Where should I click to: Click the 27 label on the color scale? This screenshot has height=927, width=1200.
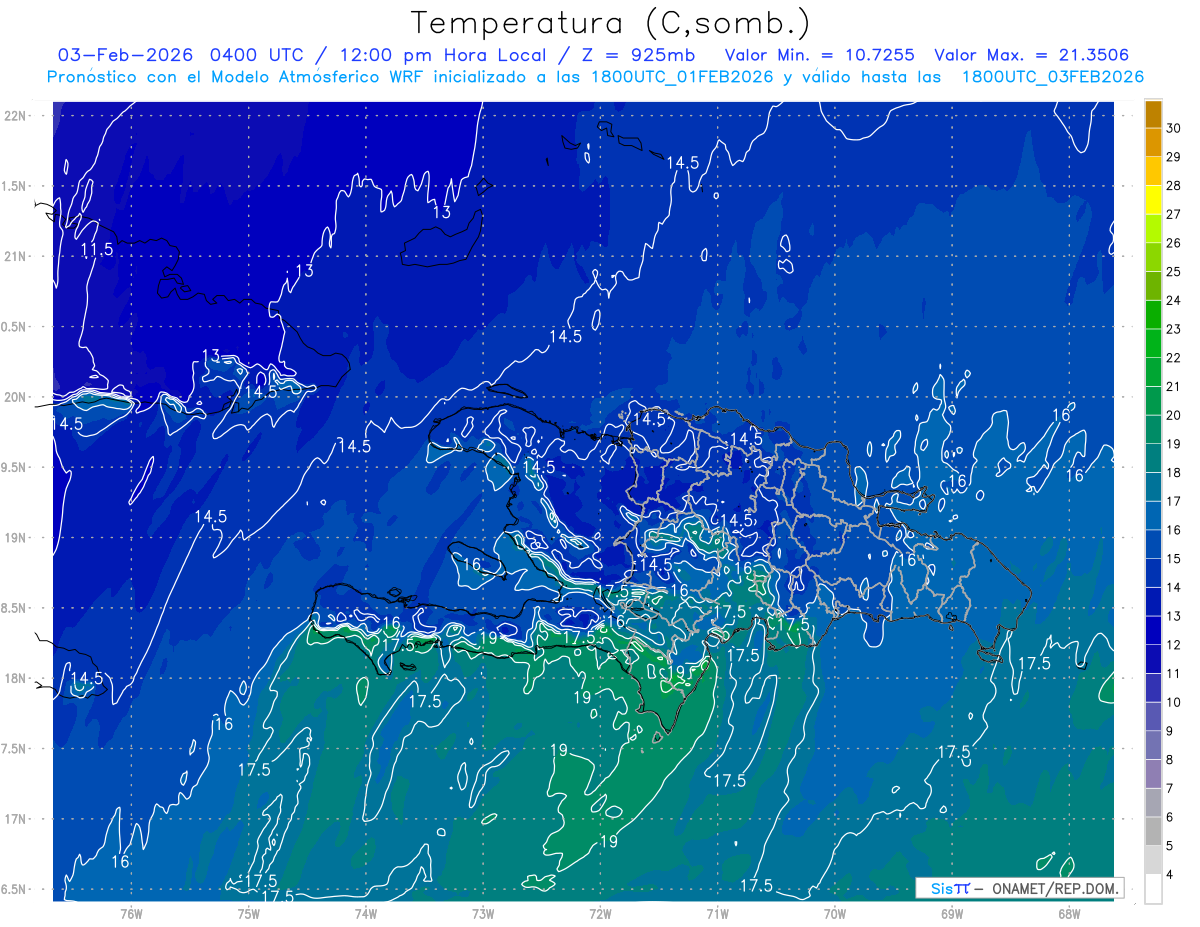(x=1174, y=214)
